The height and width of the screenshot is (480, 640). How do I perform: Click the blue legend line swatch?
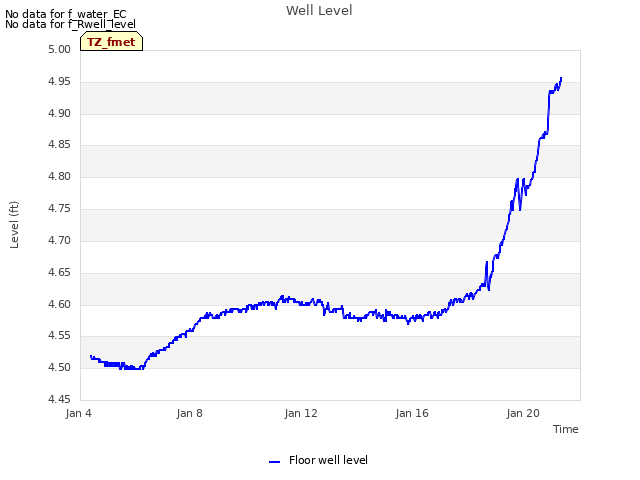pos(274,462)
